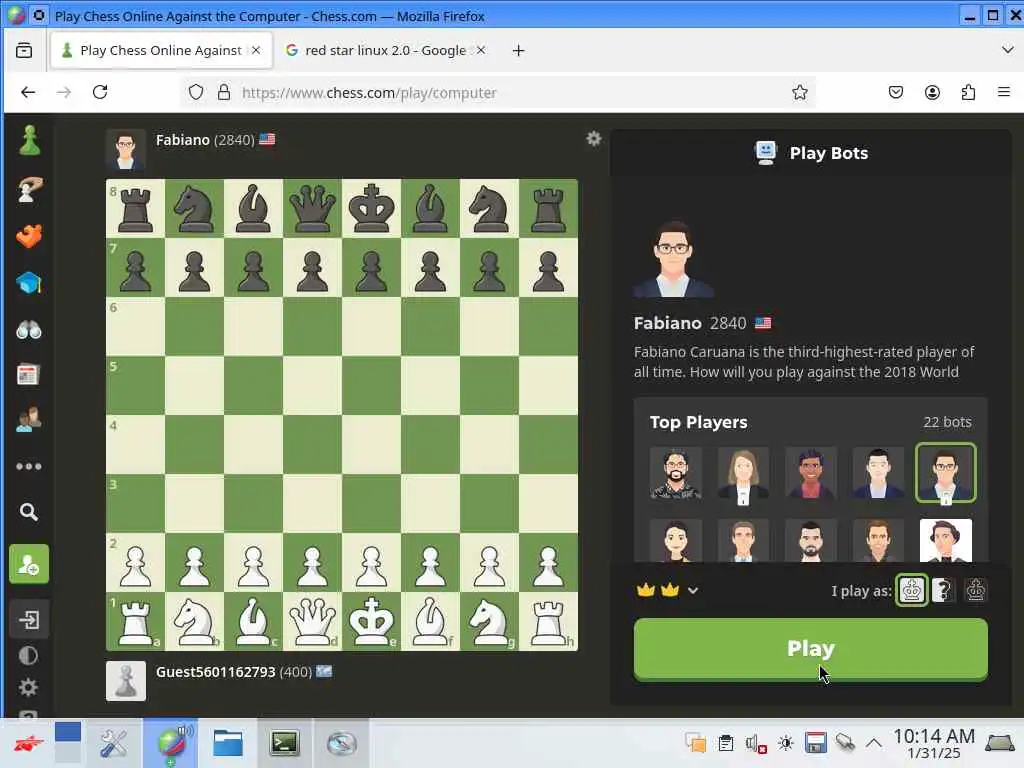This screenshot has height=768, width=1024.
Task: Open Firefox hamburger application menu
Action: [x=1004, y=92]
